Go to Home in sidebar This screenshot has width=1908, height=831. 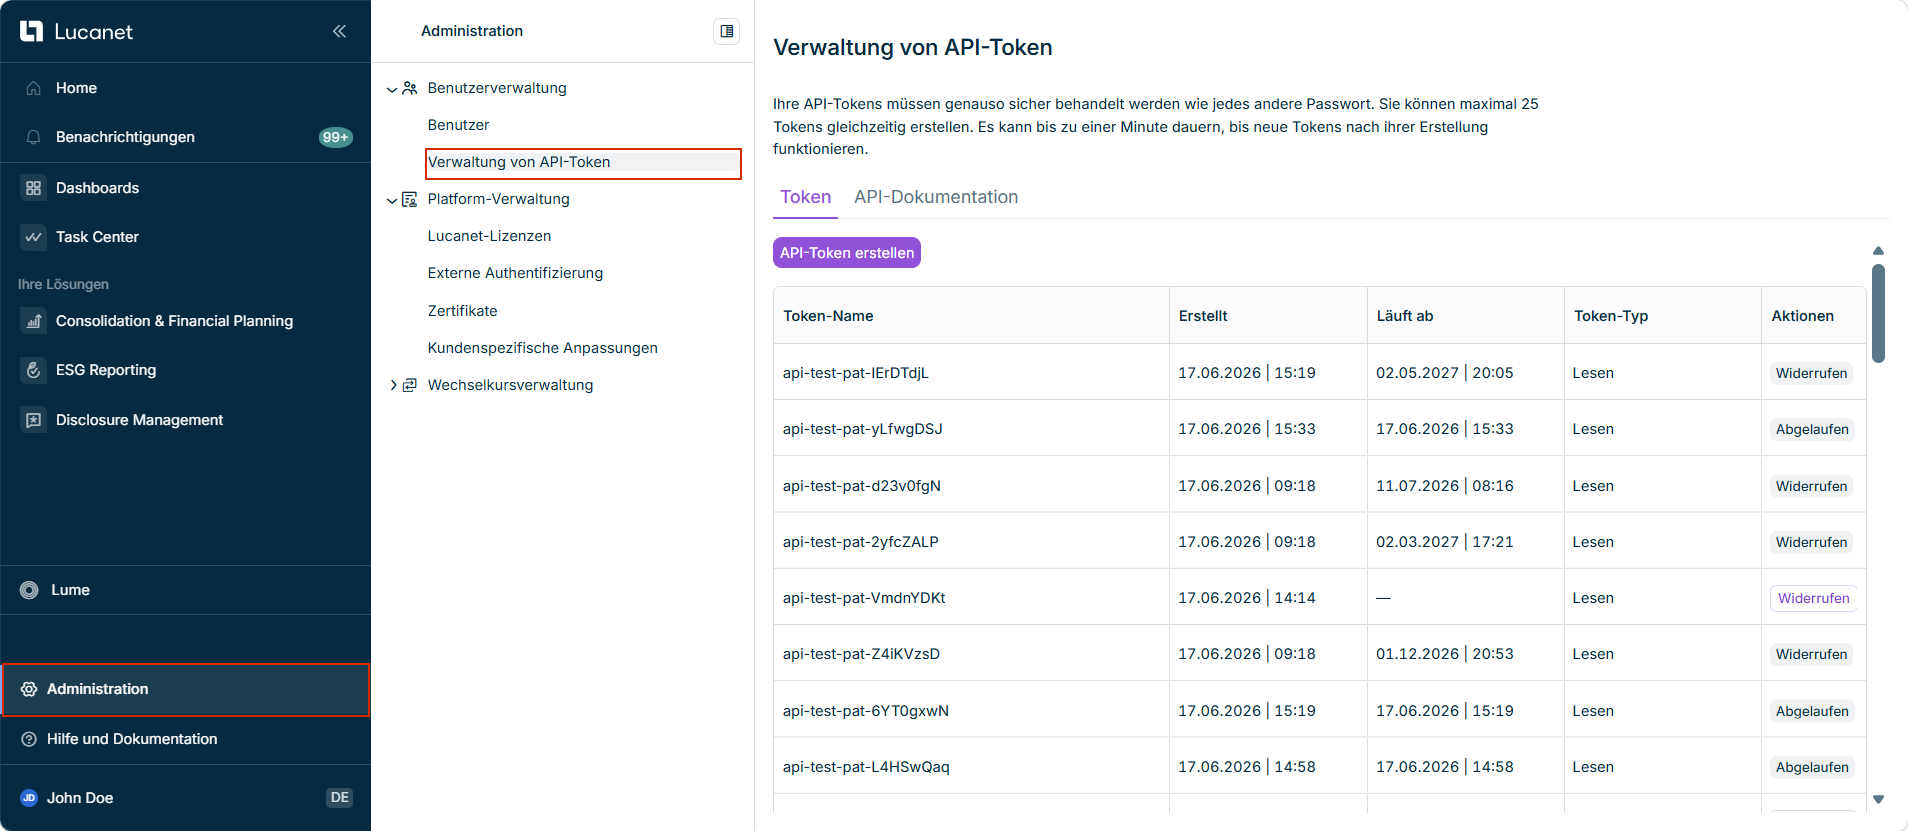click(76, 88)
